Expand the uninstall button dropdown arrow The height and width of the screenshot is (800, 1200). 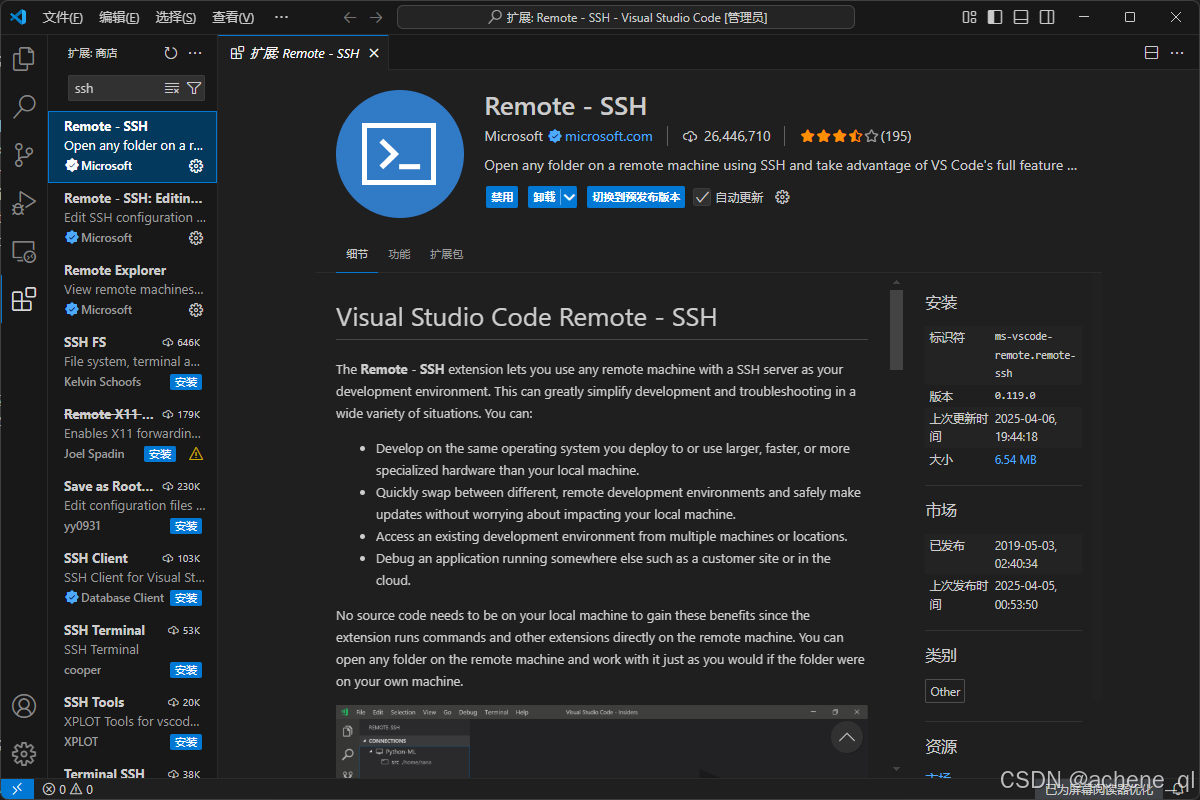(569, 197)
